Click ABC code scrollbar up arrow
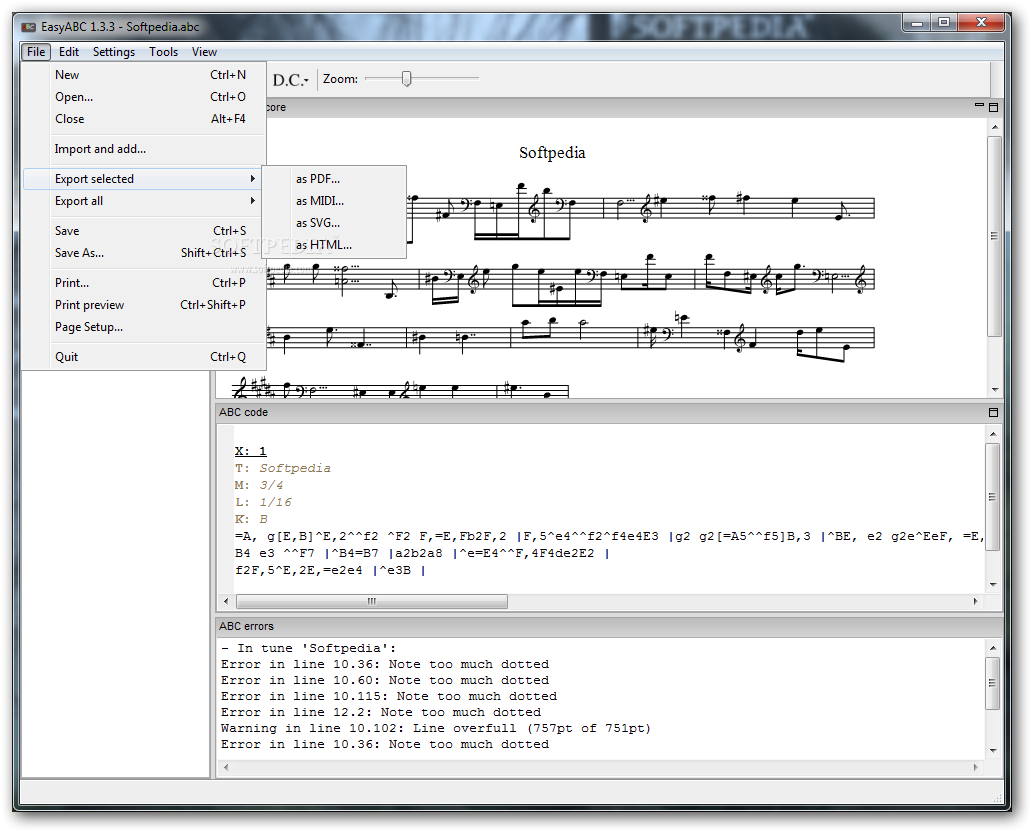The image size is (1032, 832). point(993,434)
